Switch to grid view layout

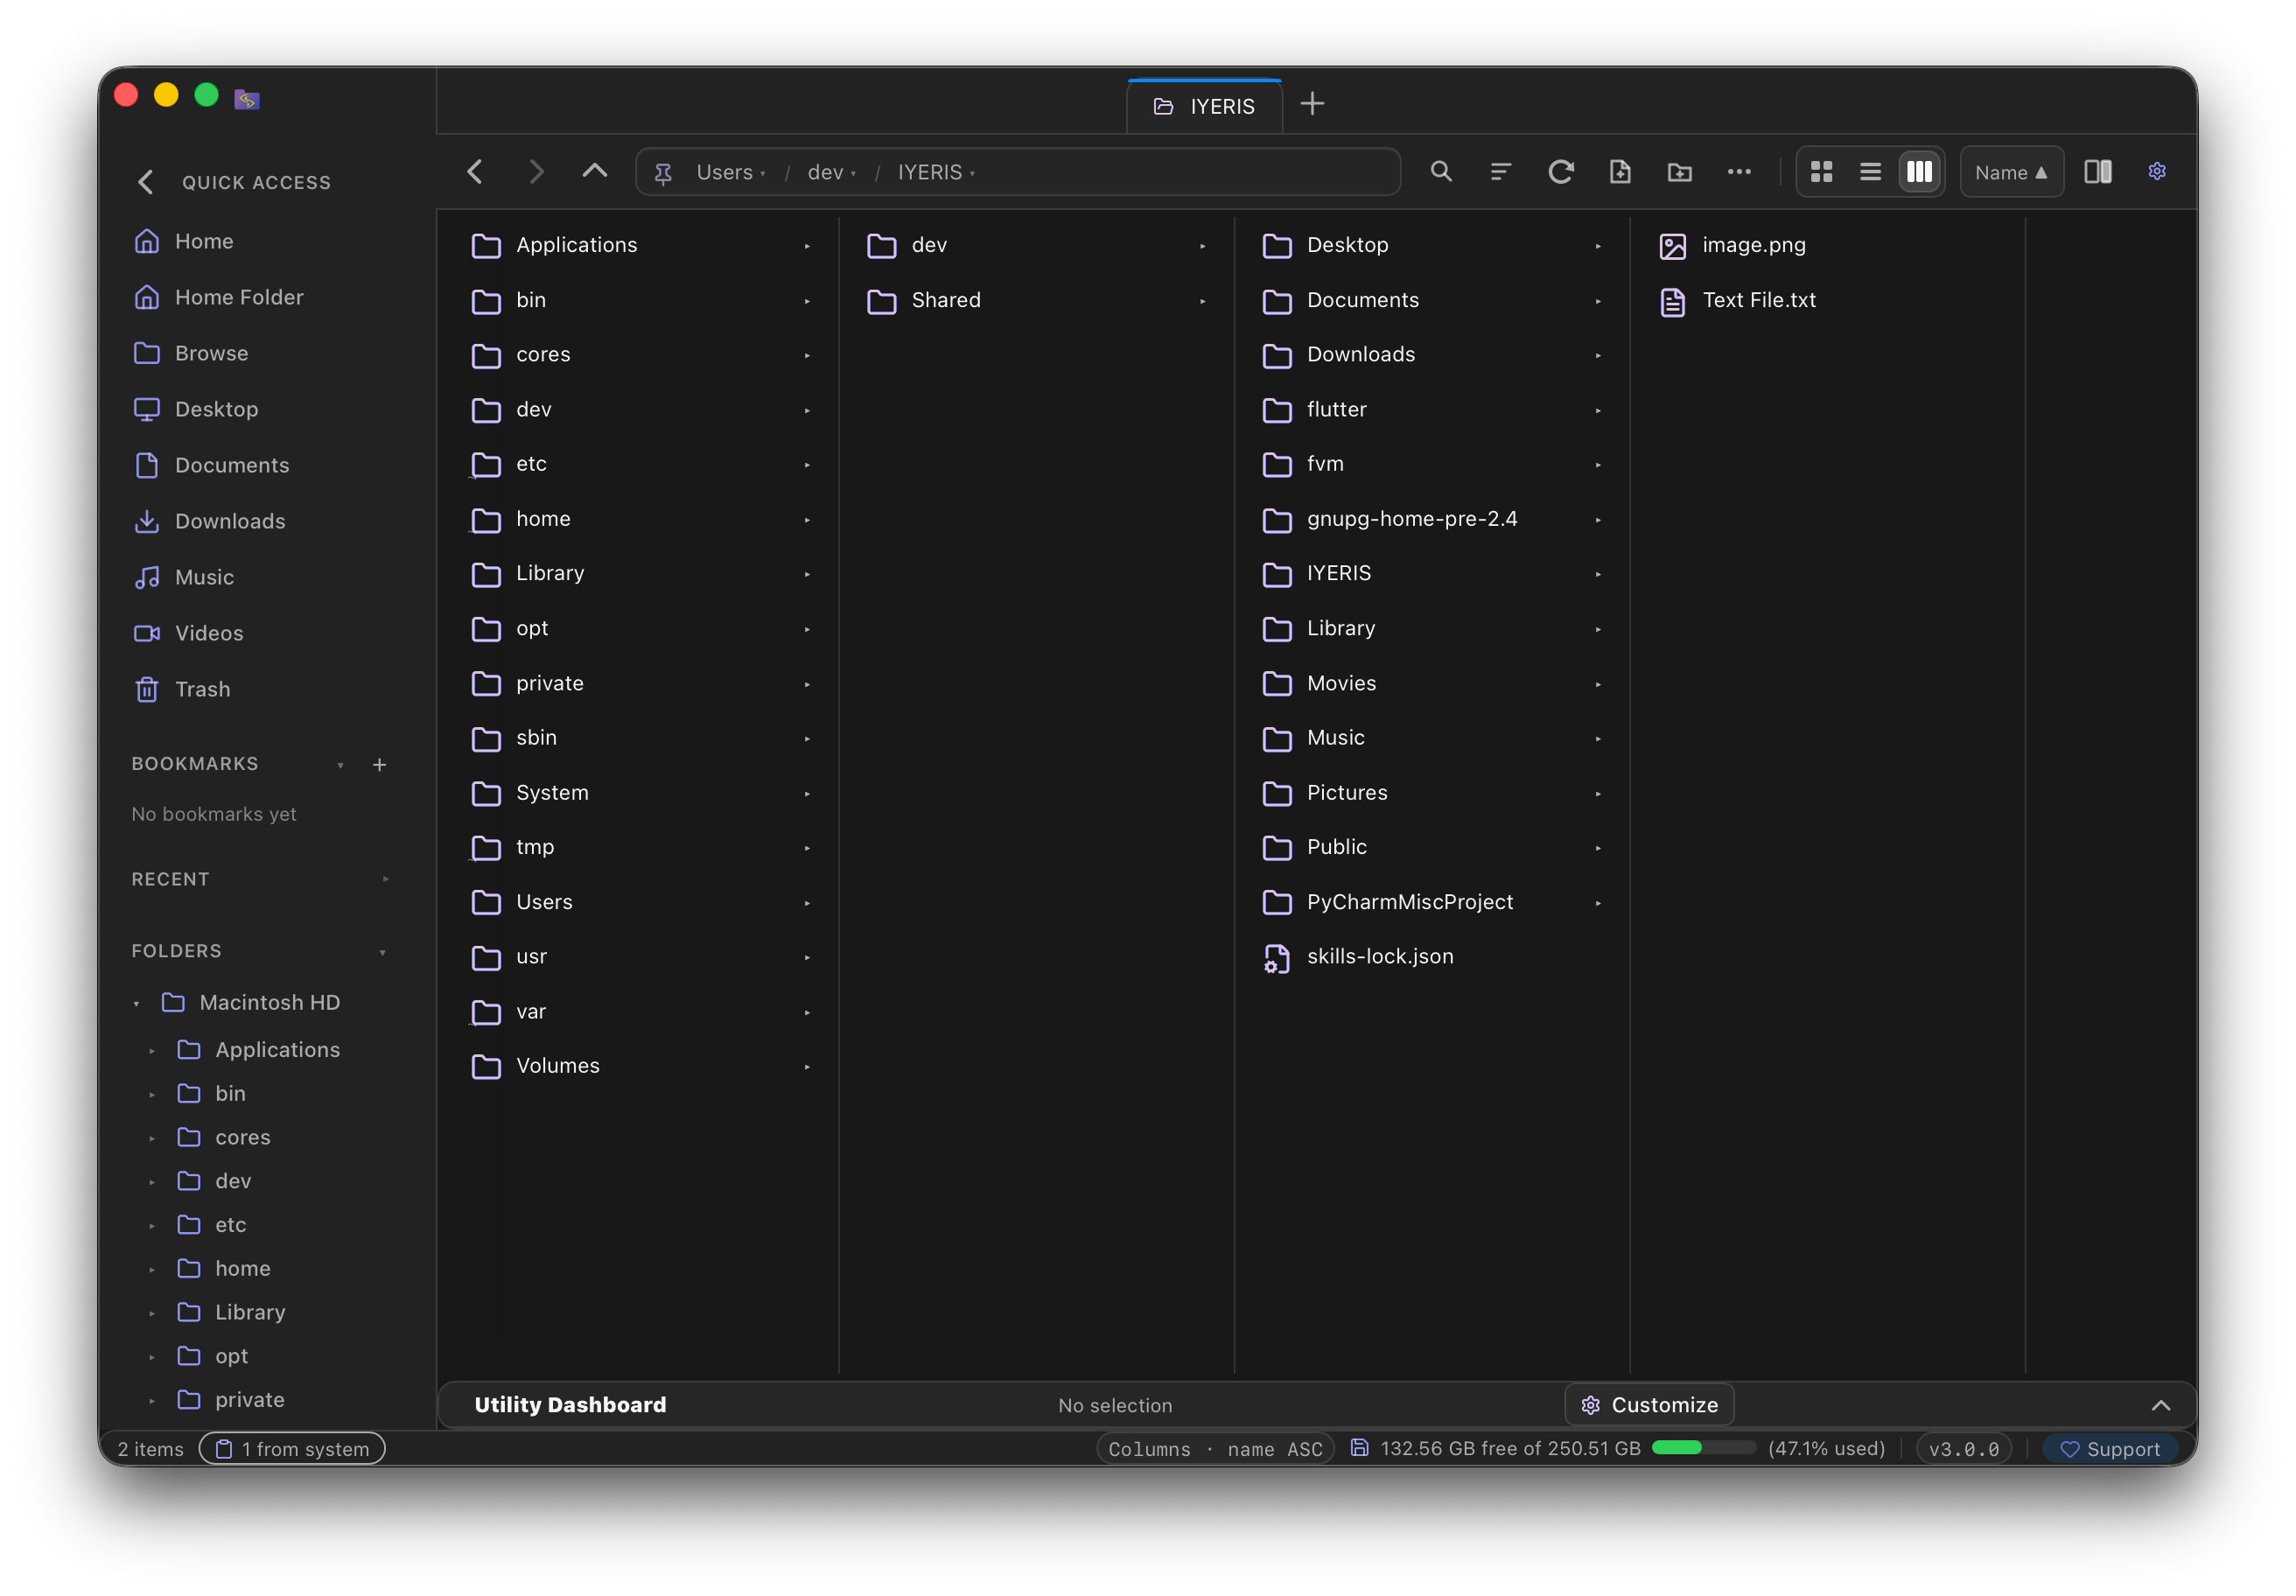pos(1822,172)
